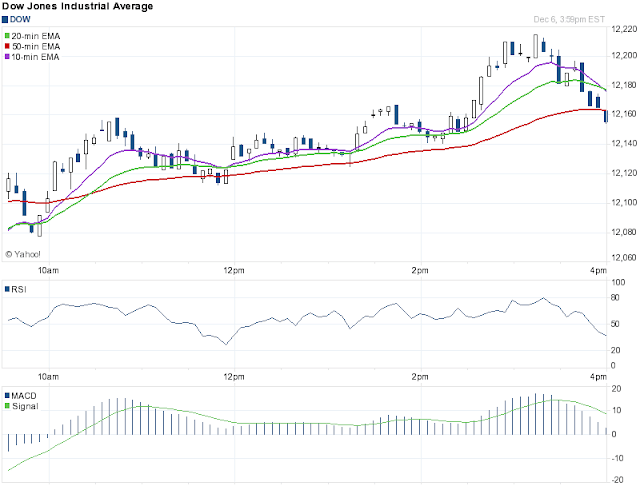This screenshot has width=640, height=486.
Task: Click the 10am label under RSI chart
Action: (49, 377)
